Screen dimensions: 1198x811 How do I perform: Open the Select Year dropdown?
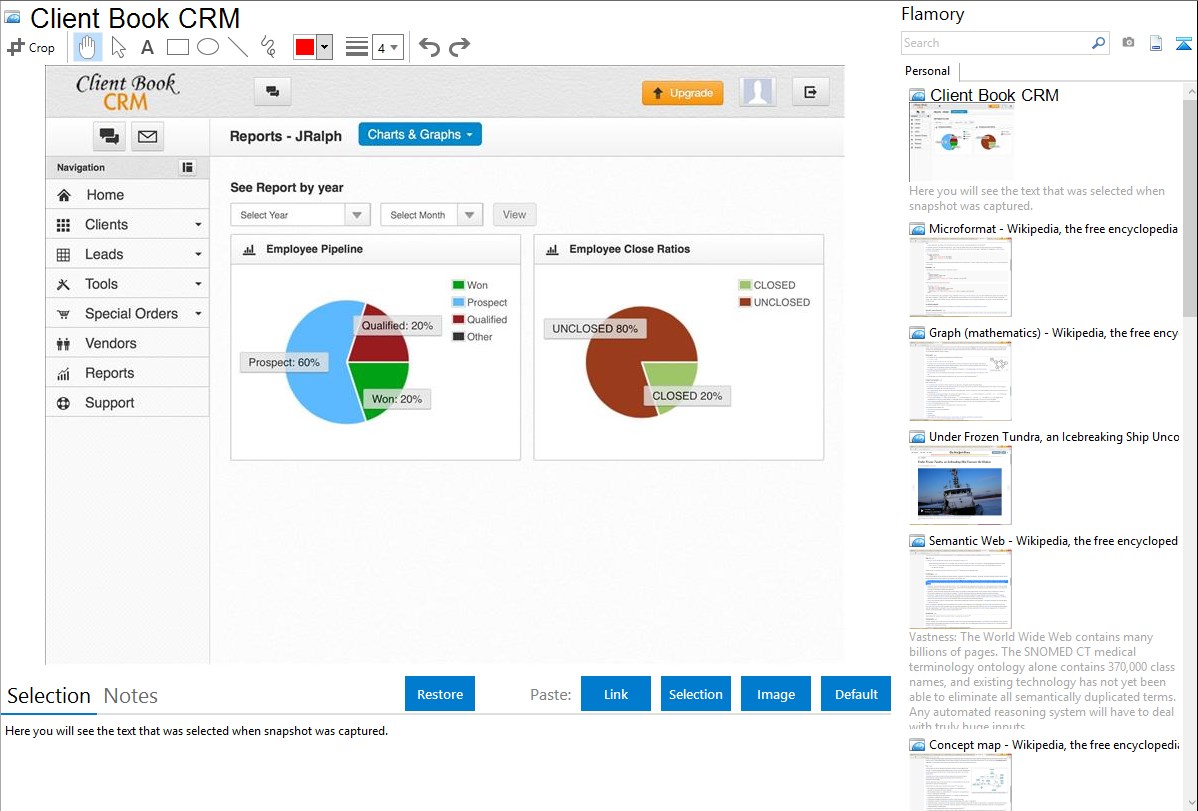[x=300, y=215]
